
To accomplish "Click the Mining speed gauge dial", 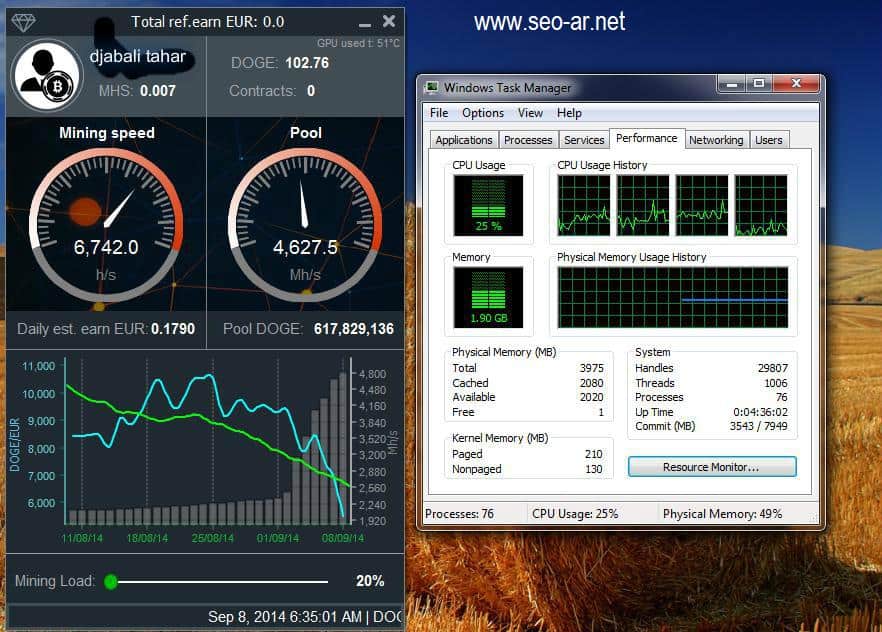I will point(106,225).
